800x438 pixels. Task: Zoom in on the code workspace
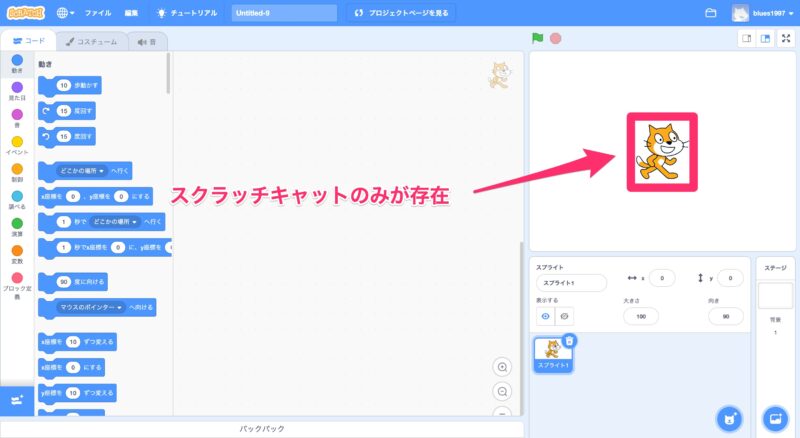click(503, 367)
